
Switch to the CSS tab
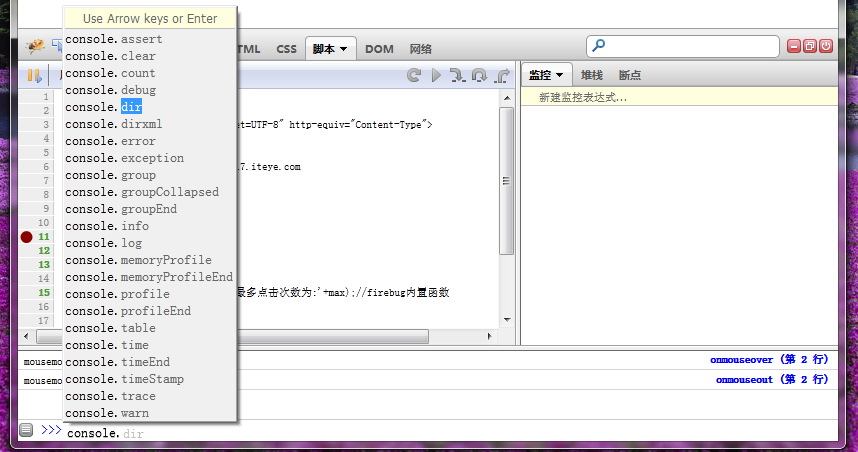pos(286,49)
